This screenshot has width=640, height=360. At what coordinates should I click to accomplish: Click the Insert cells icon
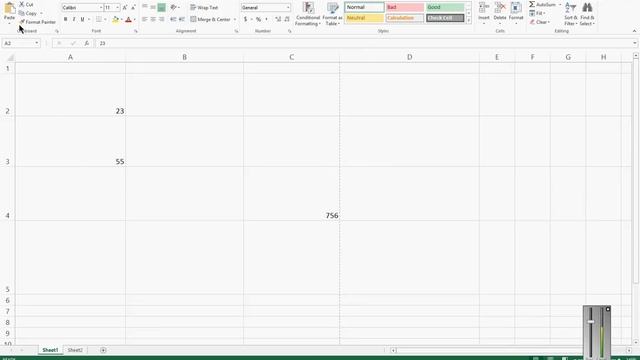(484, 8)
